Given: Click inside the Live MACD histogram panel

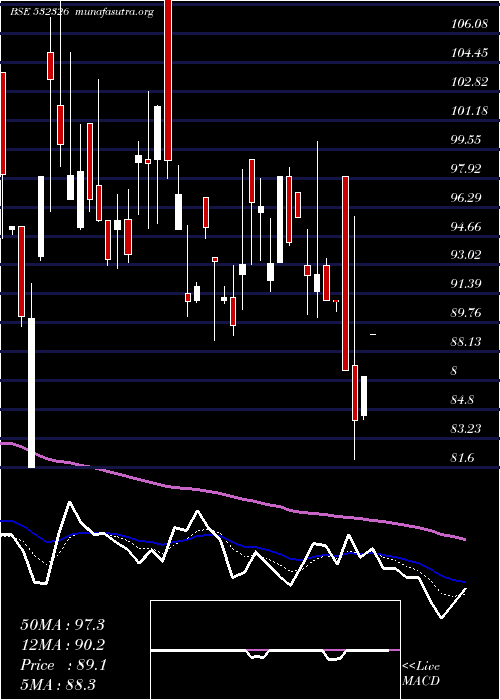Looking at the screenshot, I should [x=275, y=650].
